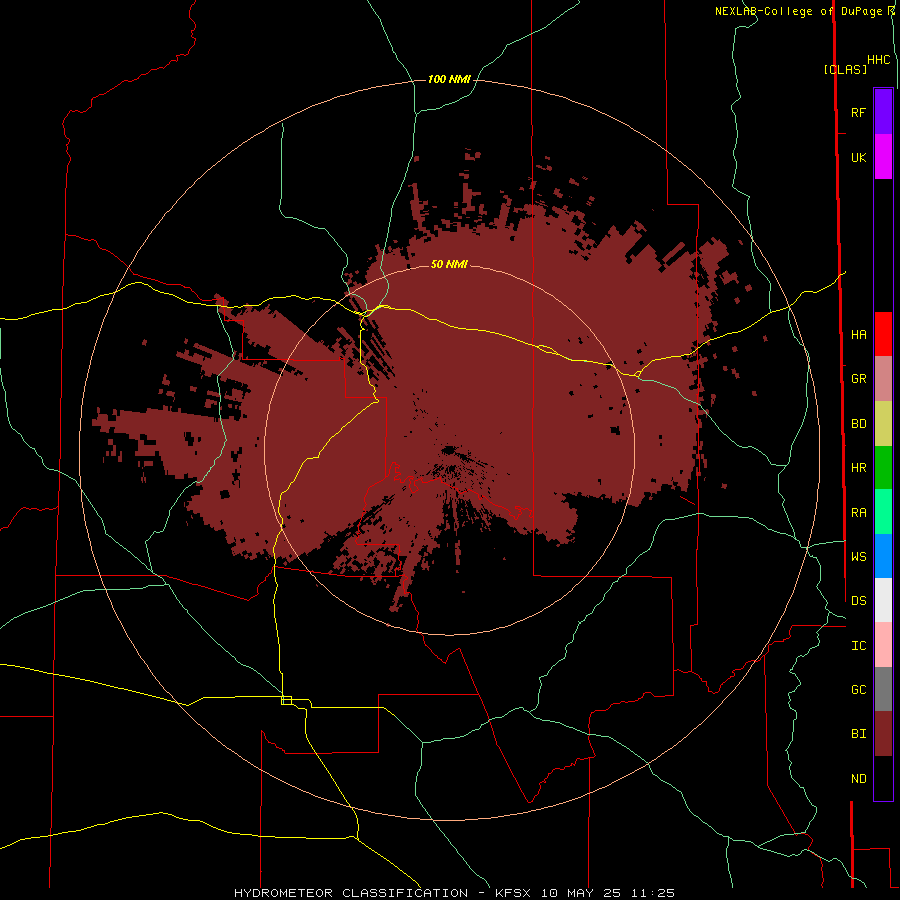Click the 'ND' legend label
900x900 pixels.
click(858, 779)
